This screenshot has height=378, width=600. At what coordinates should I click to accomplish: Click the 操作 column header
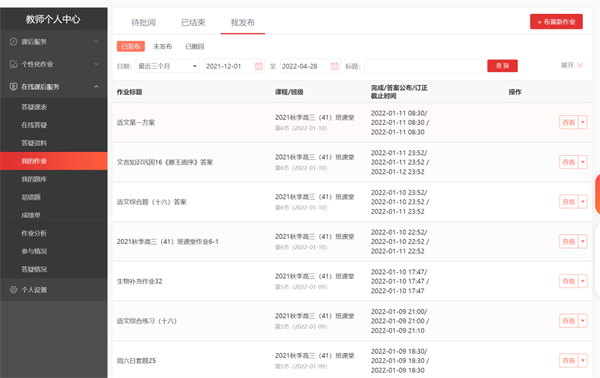515,92
